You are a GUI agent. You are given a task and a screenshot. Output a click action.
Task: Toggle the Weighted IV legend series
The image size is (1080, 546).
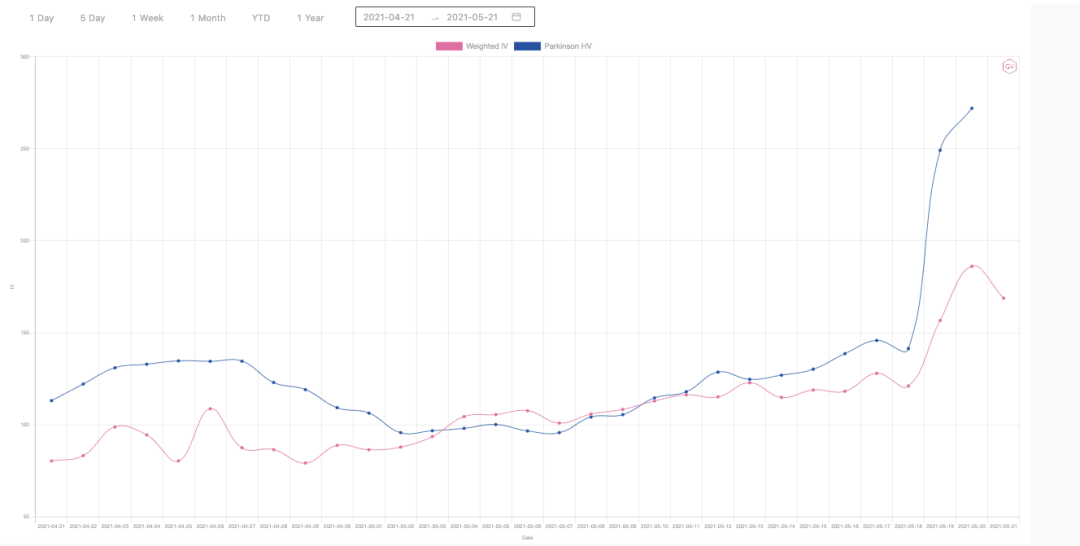coord(486,46)
